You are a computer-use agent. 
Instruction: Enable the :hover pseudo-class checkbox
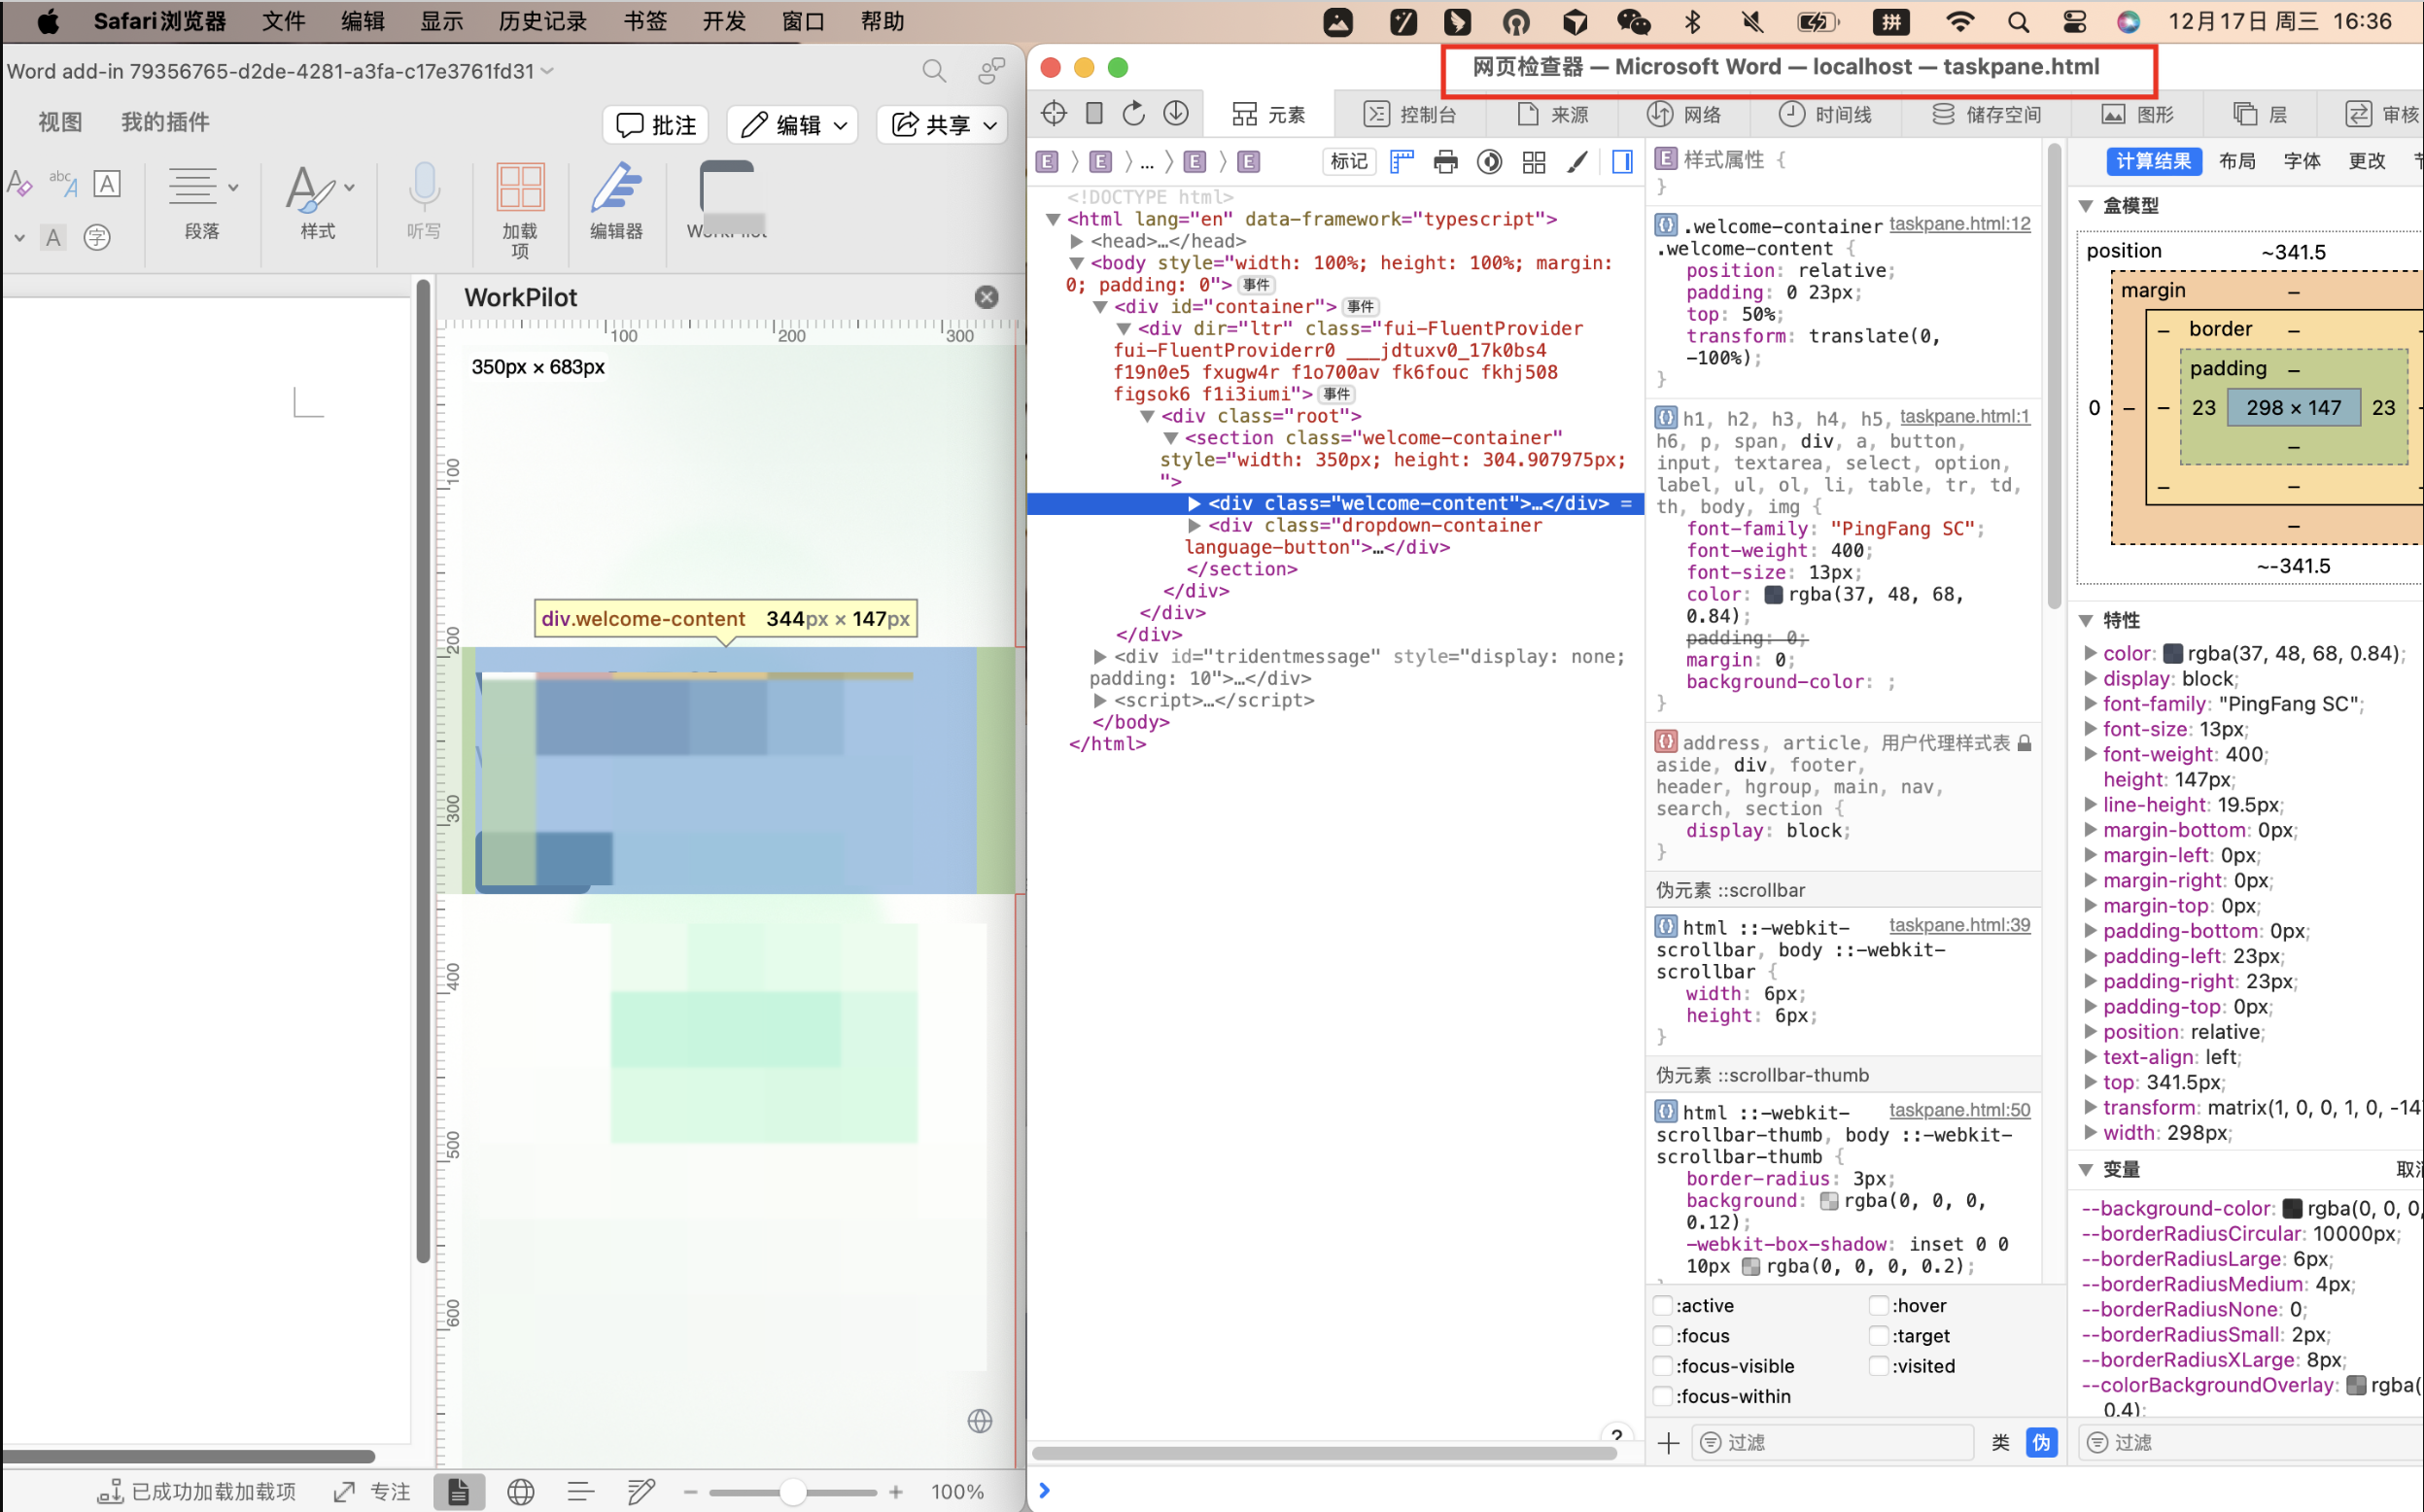(x=1879, y=1305)
